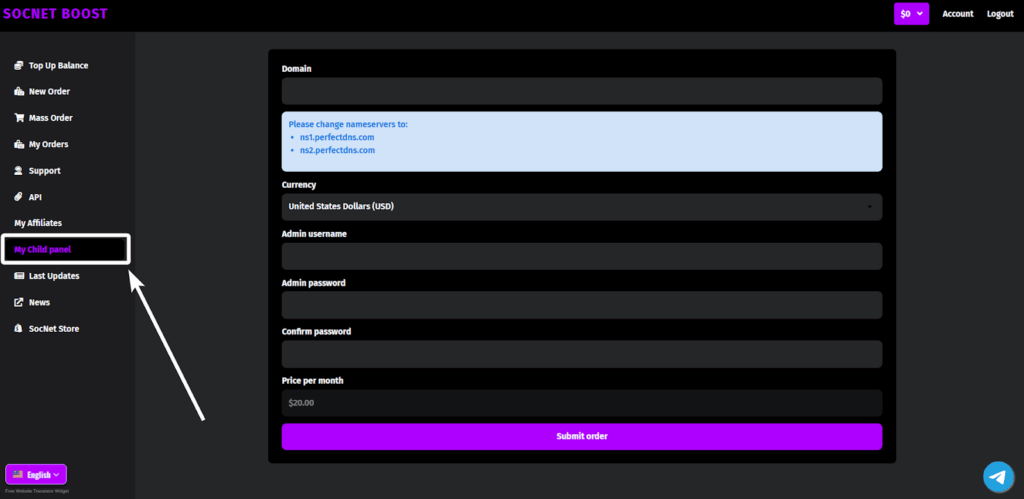Click the API paperclip icon
This screenshot has width=1024, height=499.
click(x=19, y=197)
